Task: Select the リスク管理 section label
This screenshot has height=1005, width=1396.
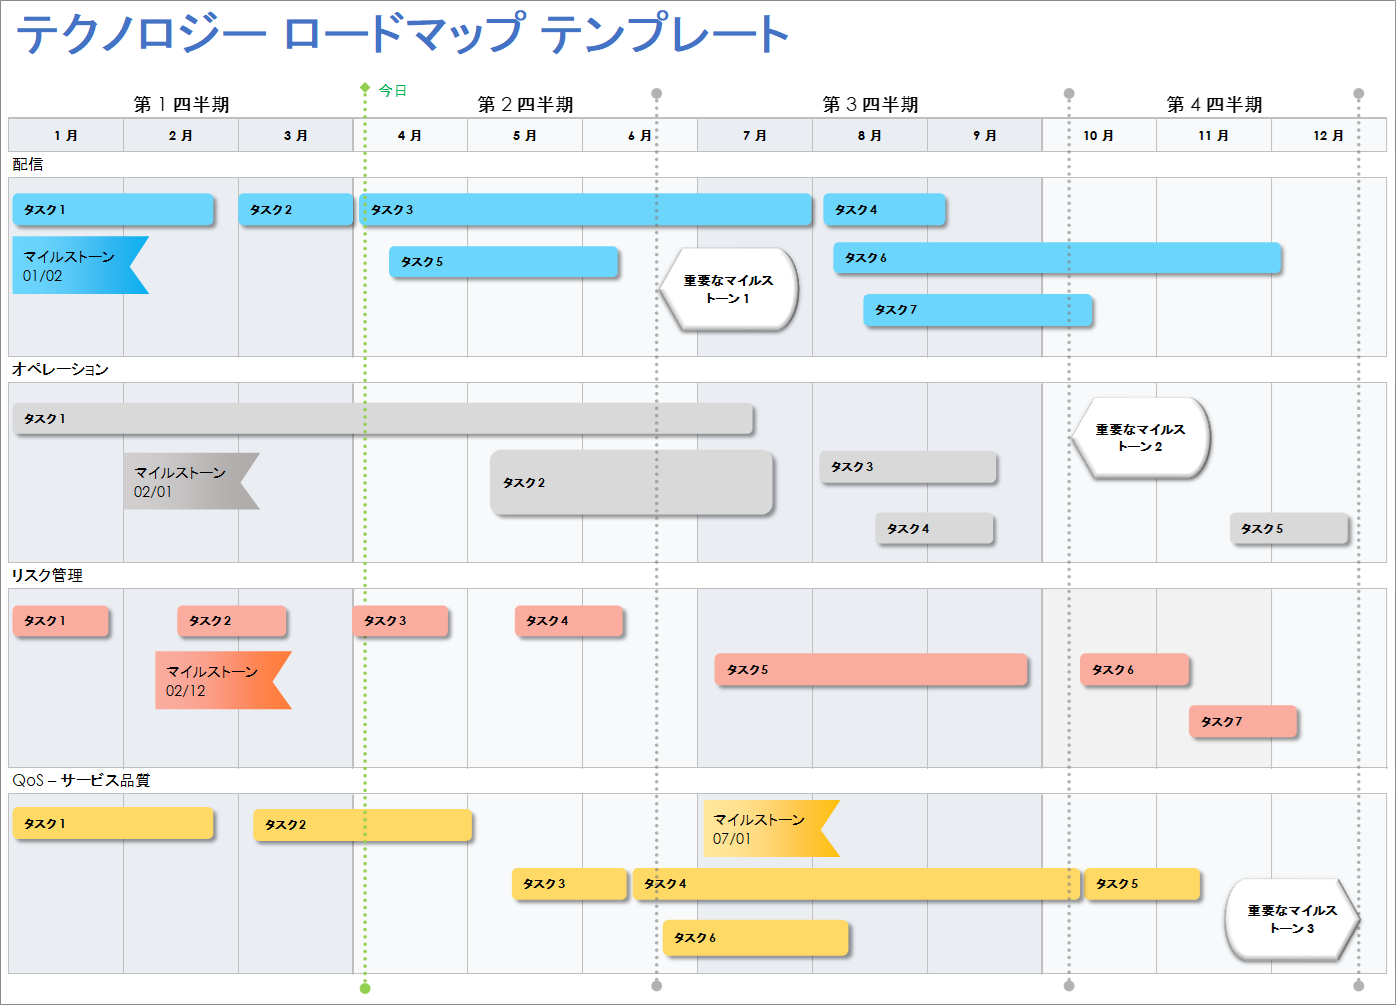Action: [47, 575]
